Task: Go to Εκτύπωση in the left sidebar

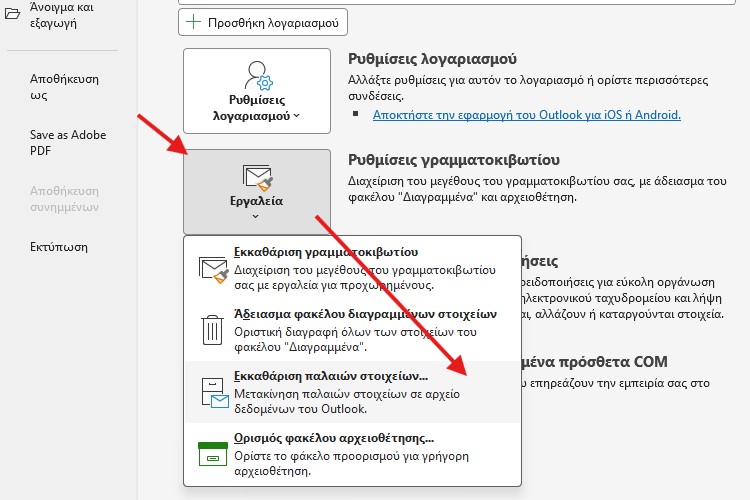Action: point(60,247)
